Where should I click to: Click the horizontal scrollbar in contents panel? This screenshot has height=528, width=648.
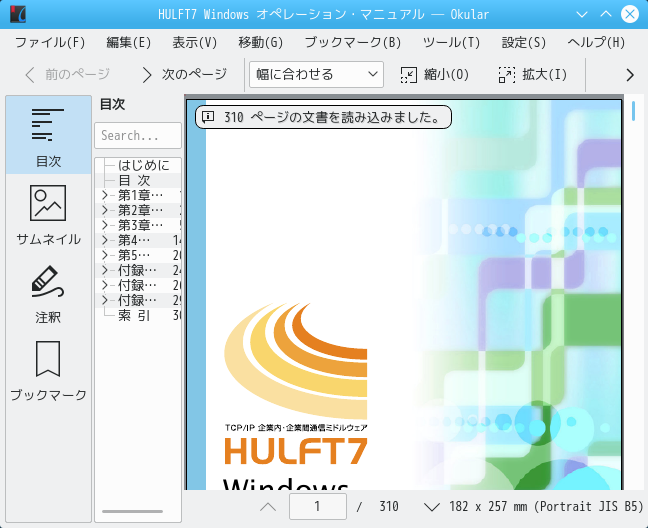tap(133, 511)
